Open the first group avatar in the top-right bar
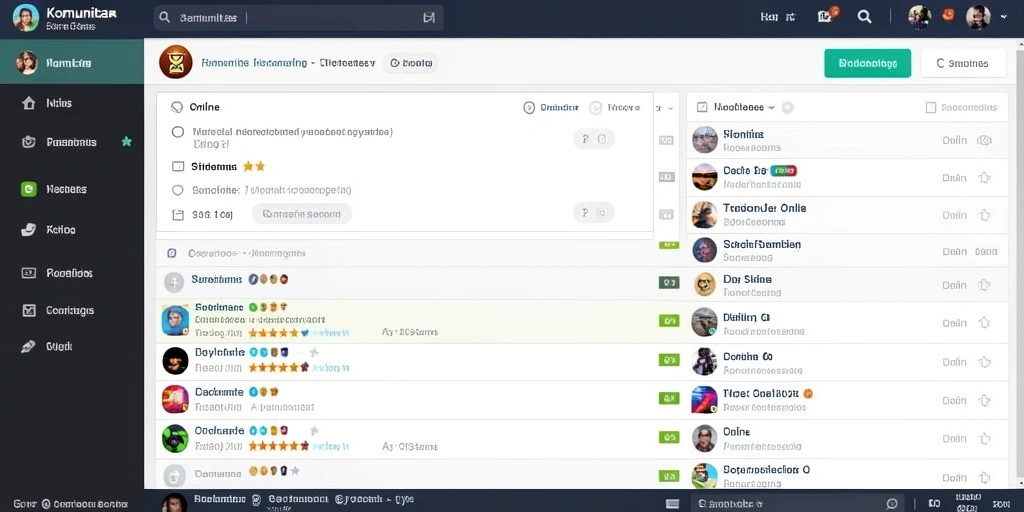 click(x=920, y=17)
